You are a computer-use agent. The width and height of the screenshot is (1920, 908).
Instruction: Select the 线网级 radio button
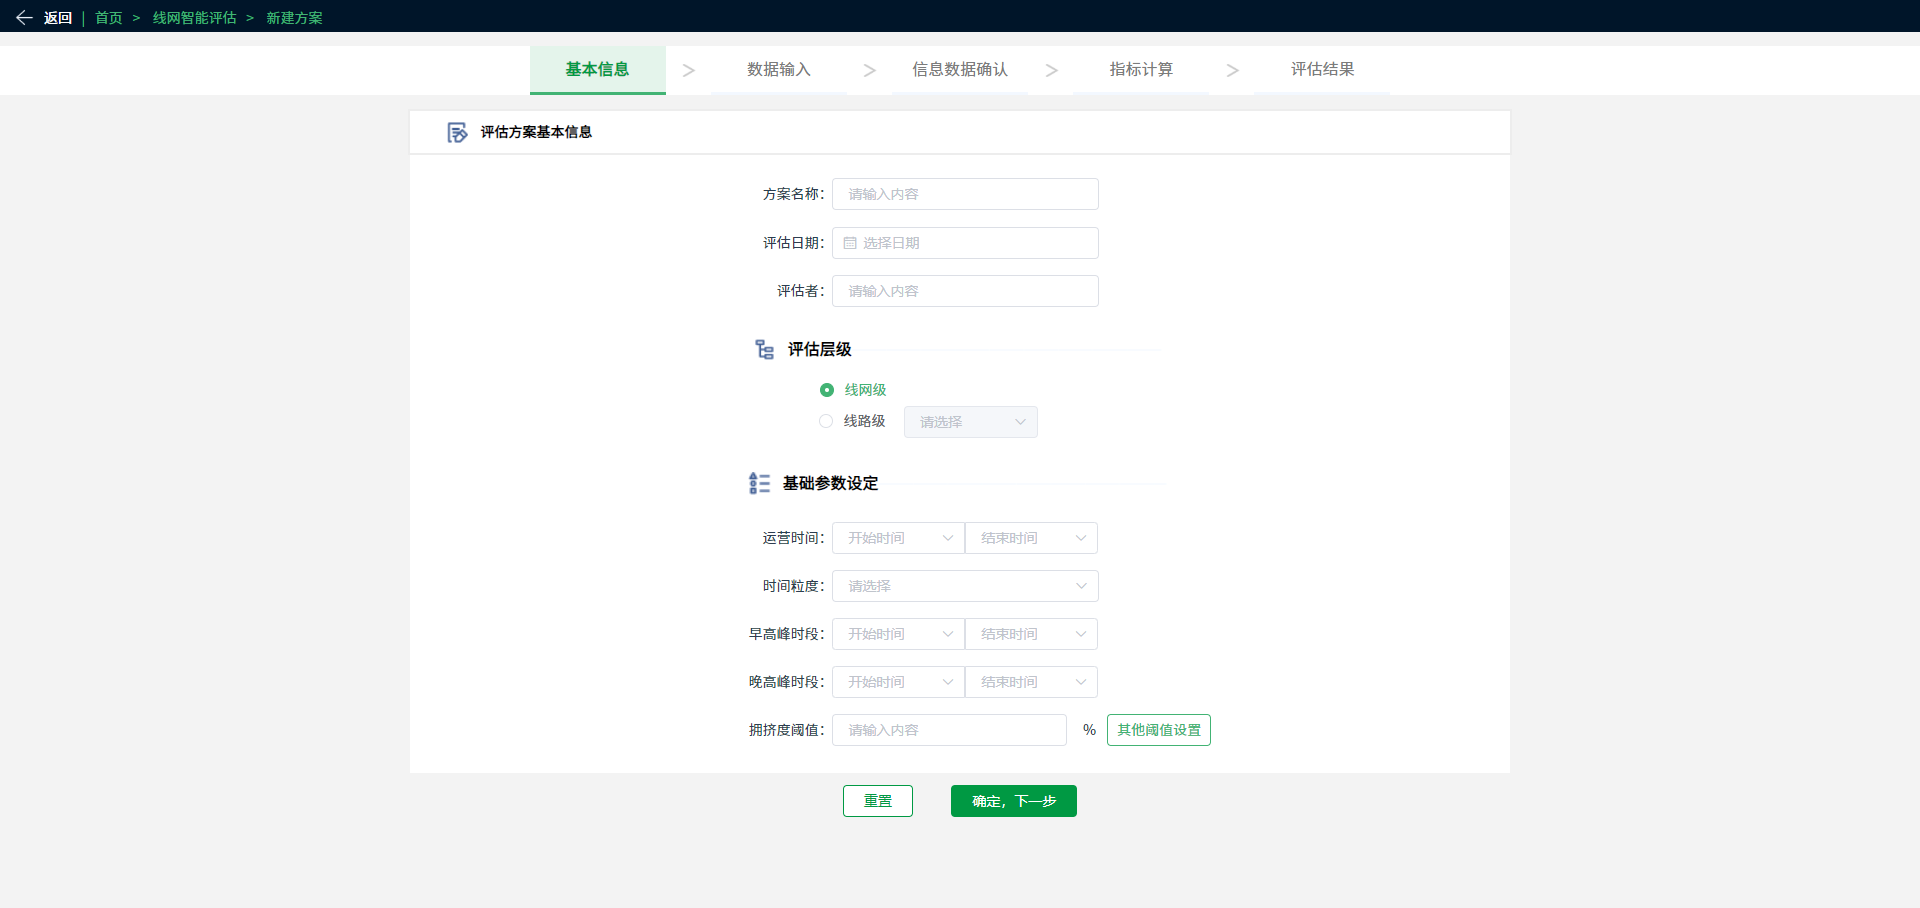coord(827,390)
